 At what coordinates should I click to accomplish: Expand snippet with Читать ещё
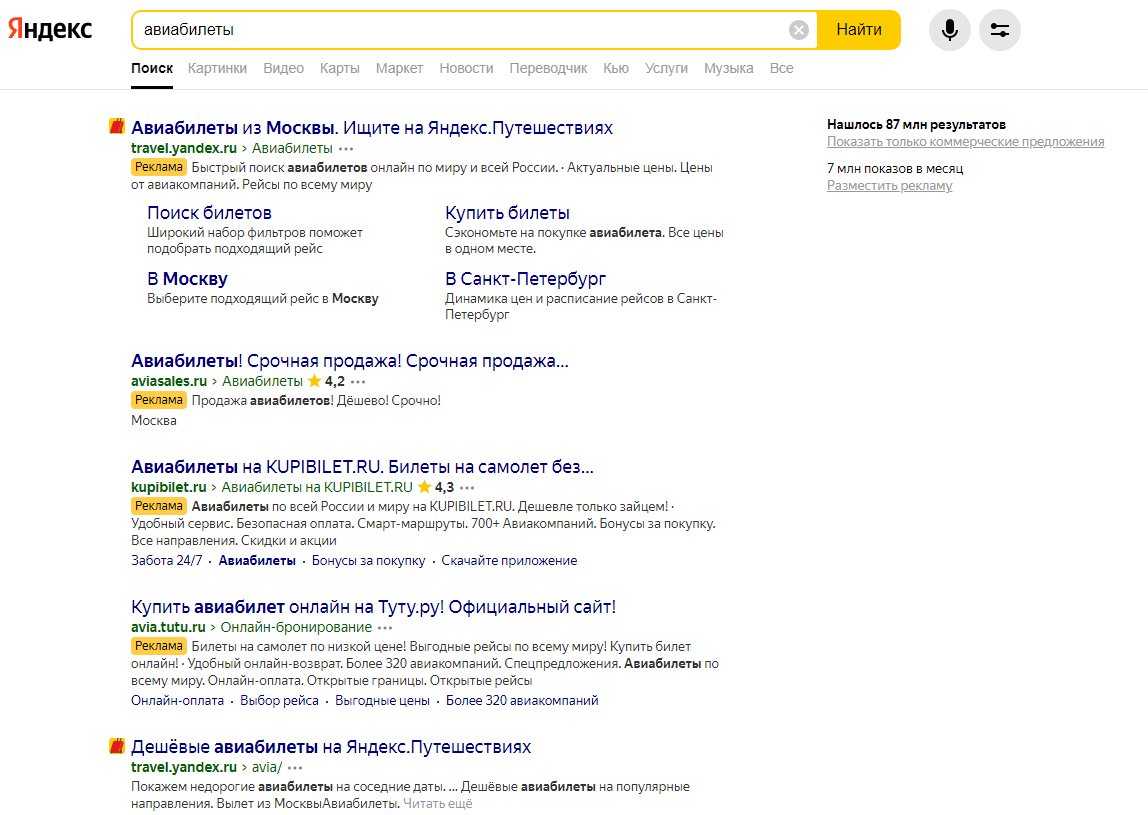click(x=438, y=803)
